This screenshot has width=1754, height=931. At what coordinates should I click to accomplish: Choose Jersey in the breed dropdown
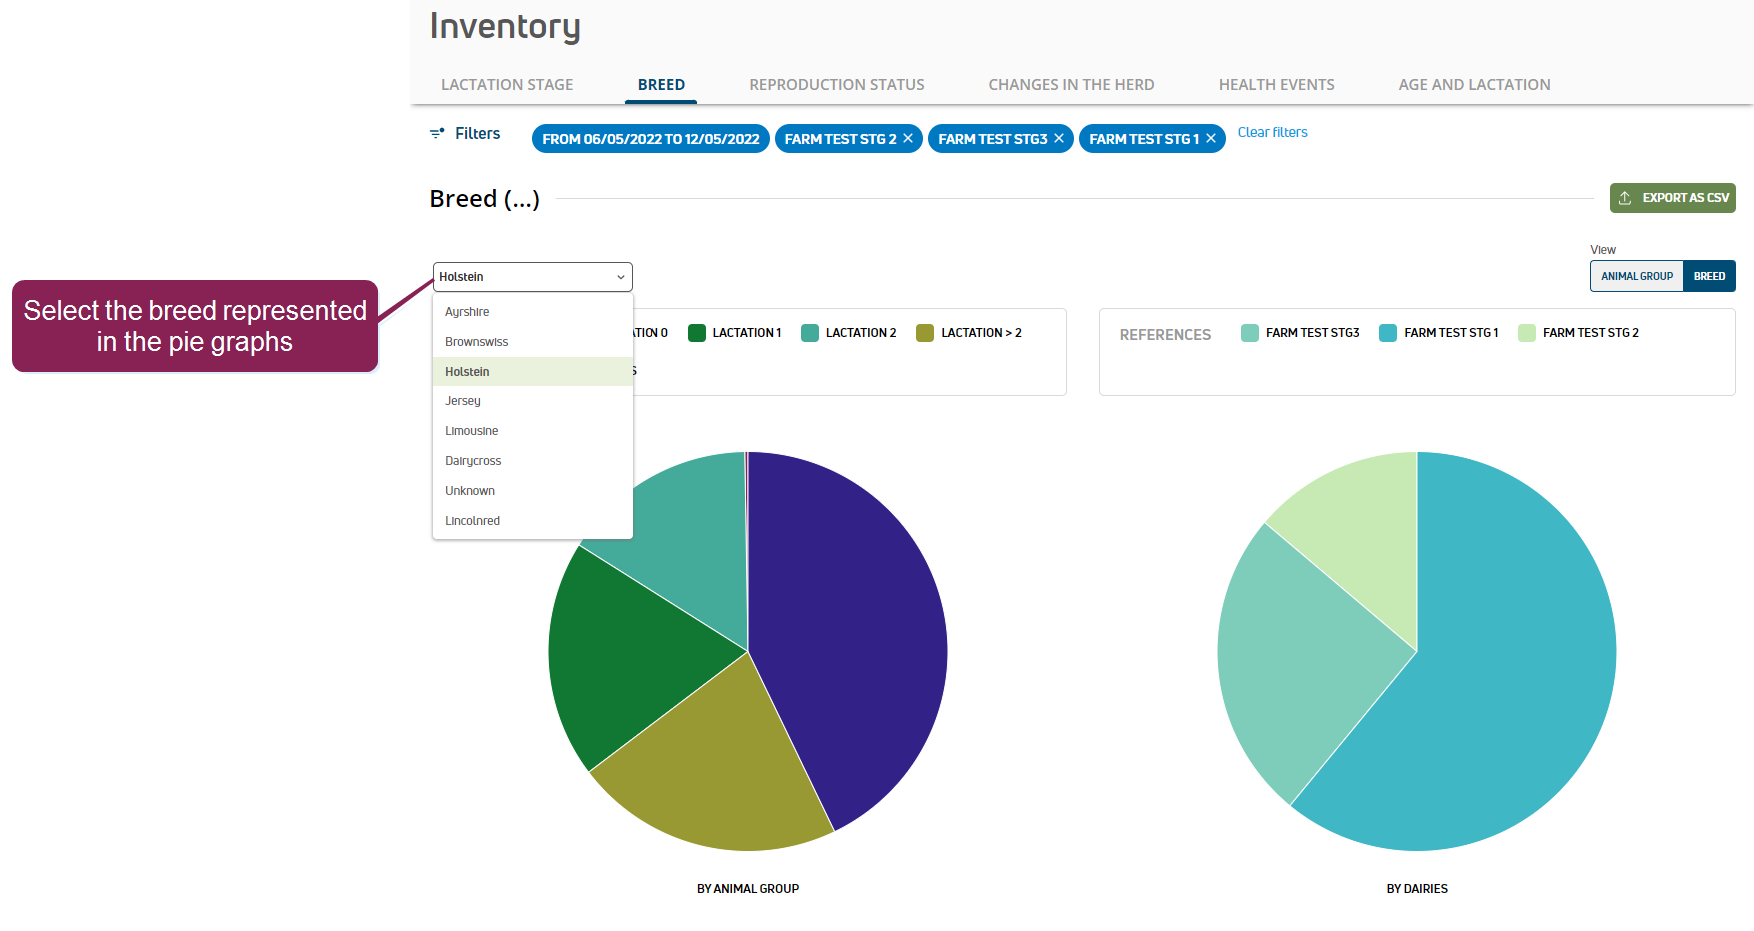[x=463, y=401]
